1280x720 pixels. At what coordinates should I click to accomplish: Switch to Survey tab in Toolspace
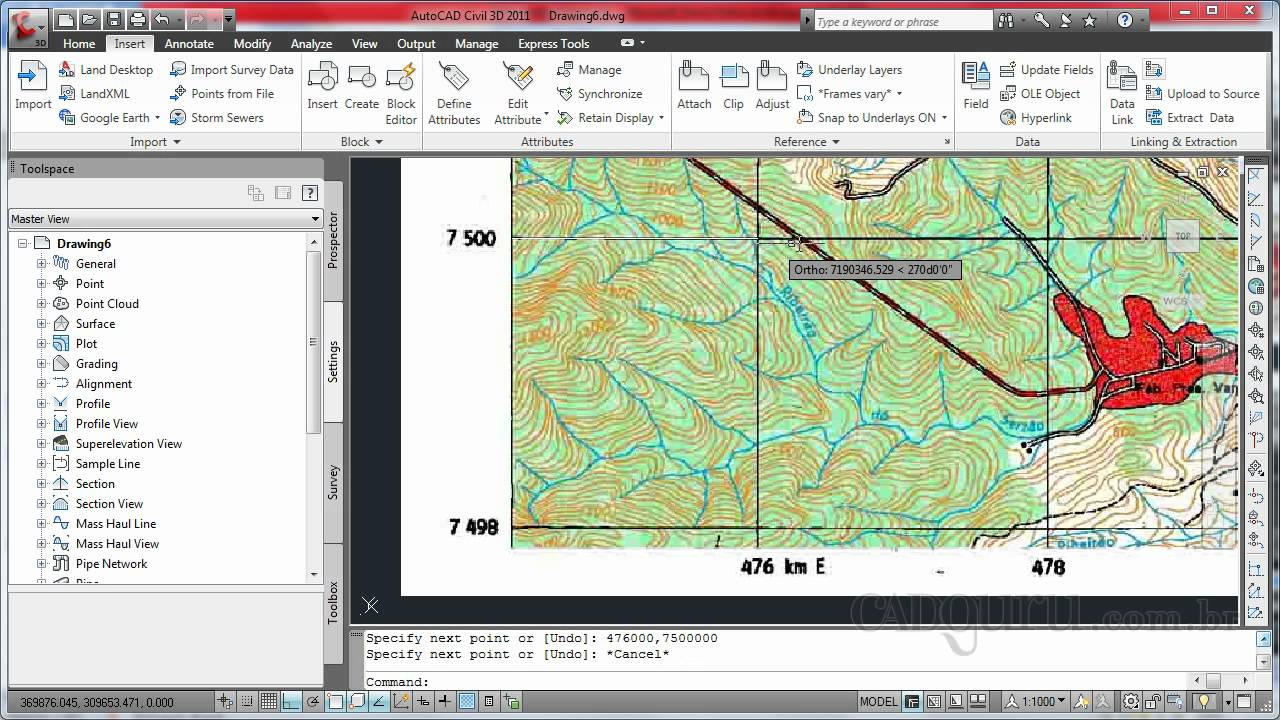point(333,482)
